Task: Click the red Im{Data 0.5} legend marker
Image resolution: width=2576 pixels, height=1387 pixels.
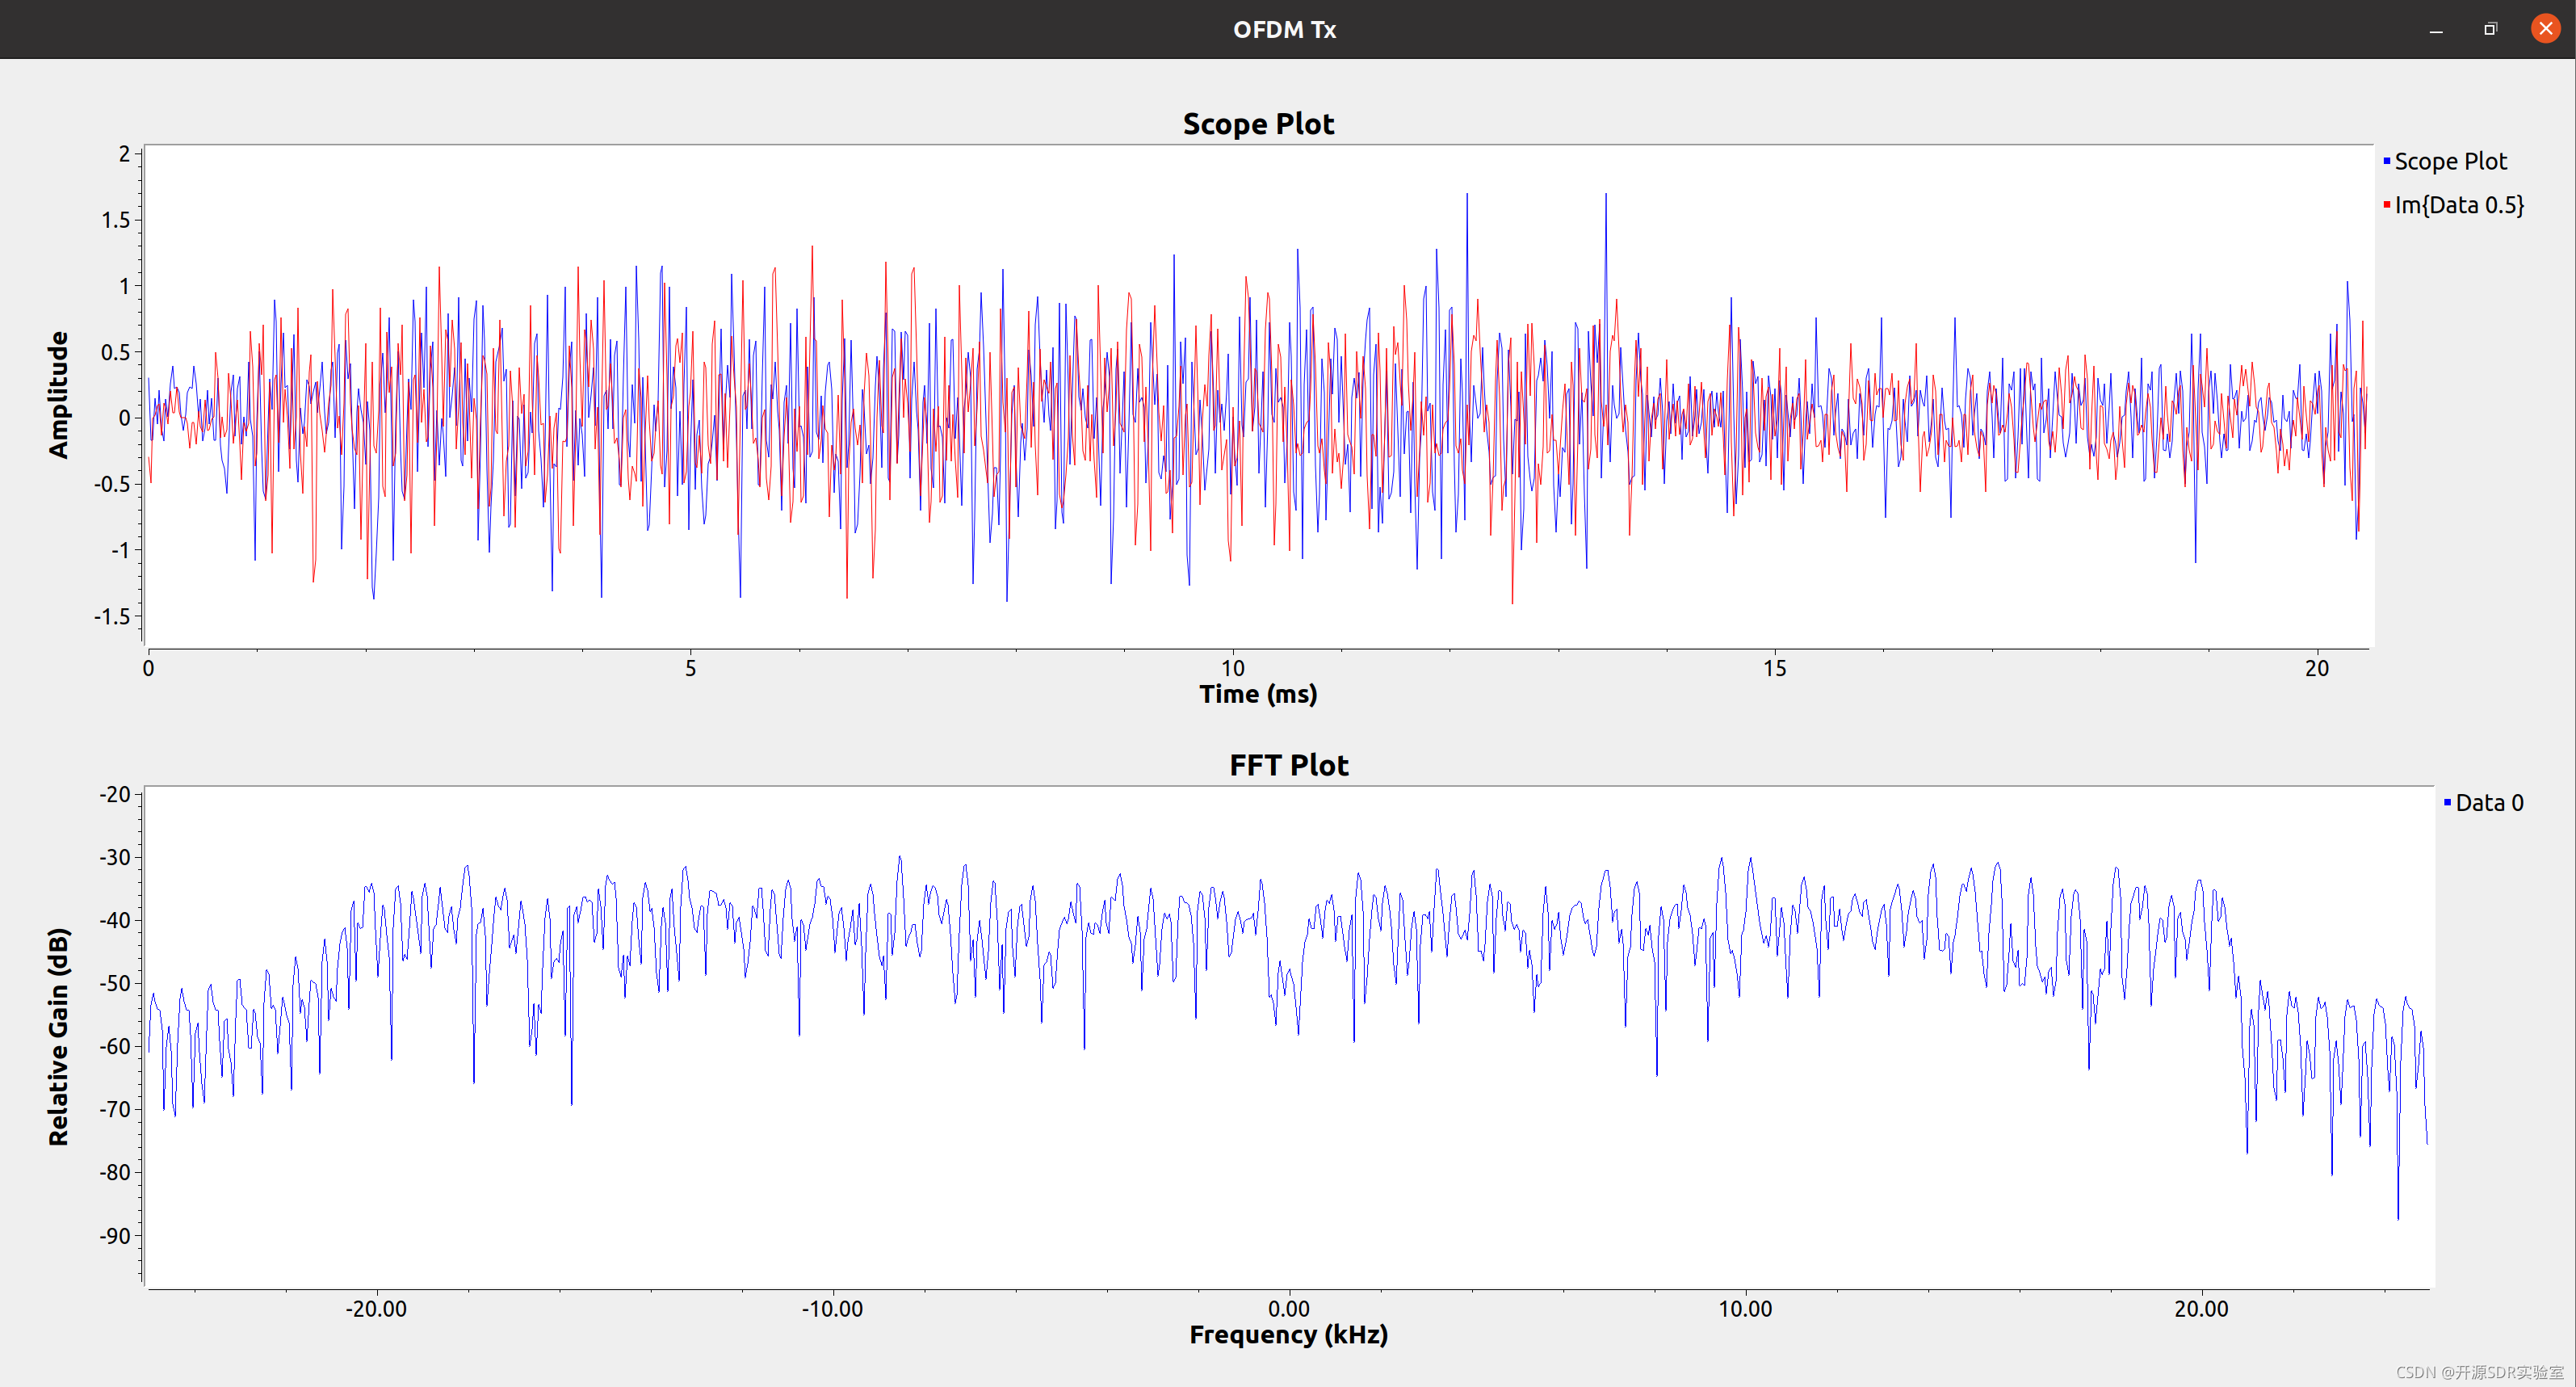Action: tap(2387, 205)
